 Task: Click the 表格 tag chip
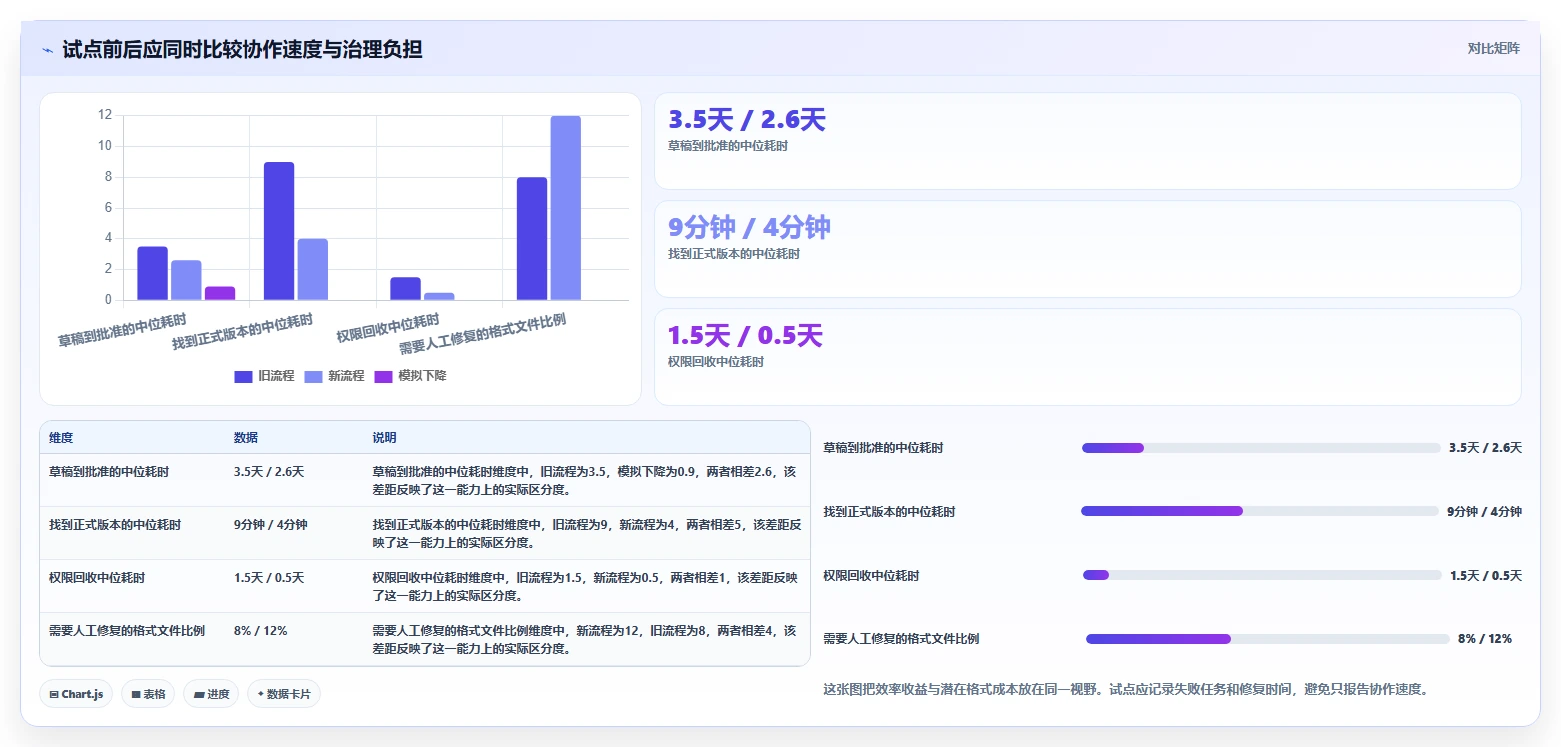[x=148, y=694]
